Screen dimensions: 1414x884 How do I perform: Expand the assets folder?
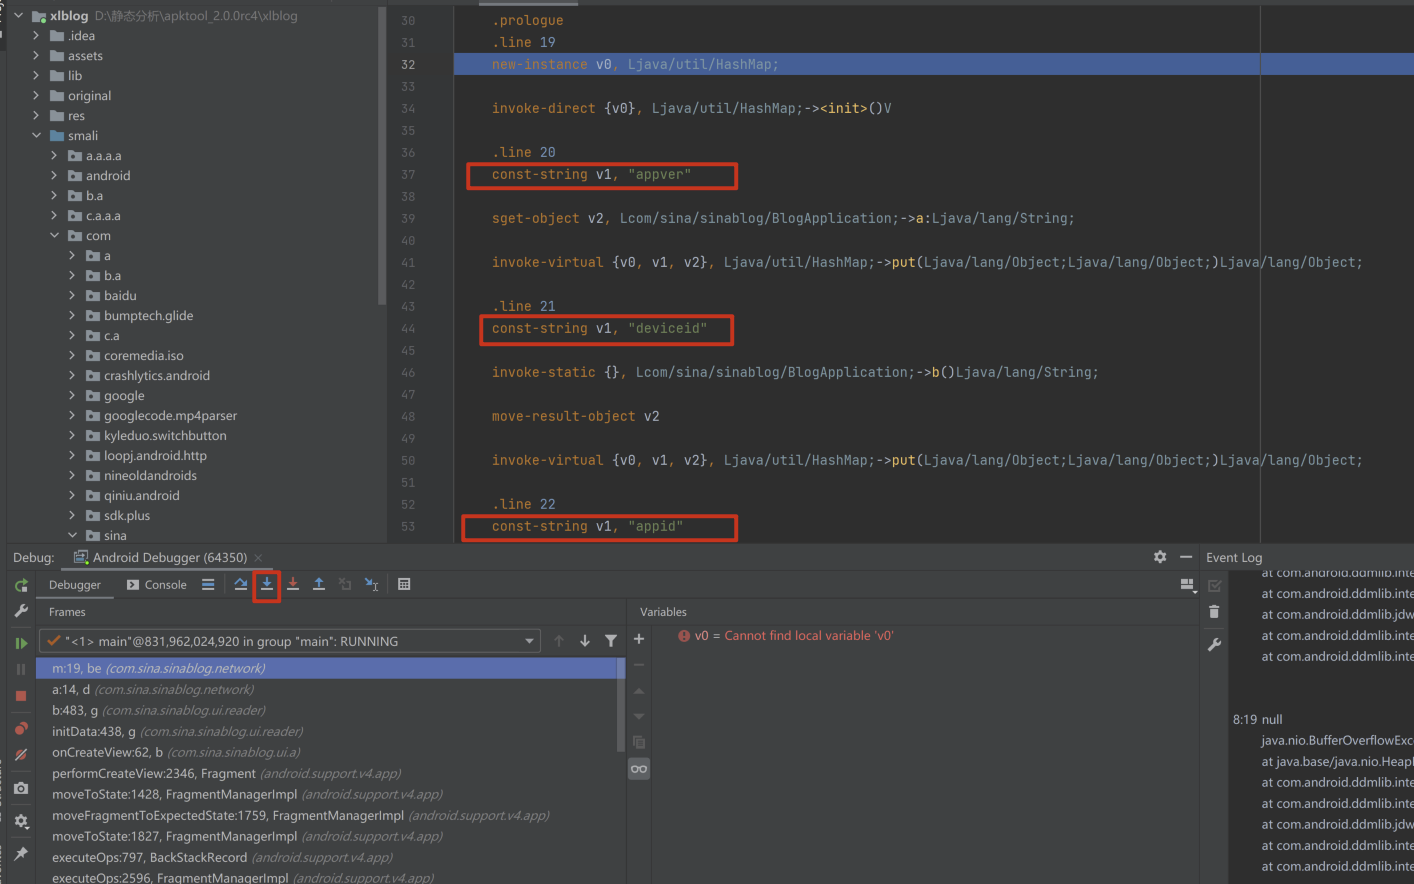pos(36,56)
